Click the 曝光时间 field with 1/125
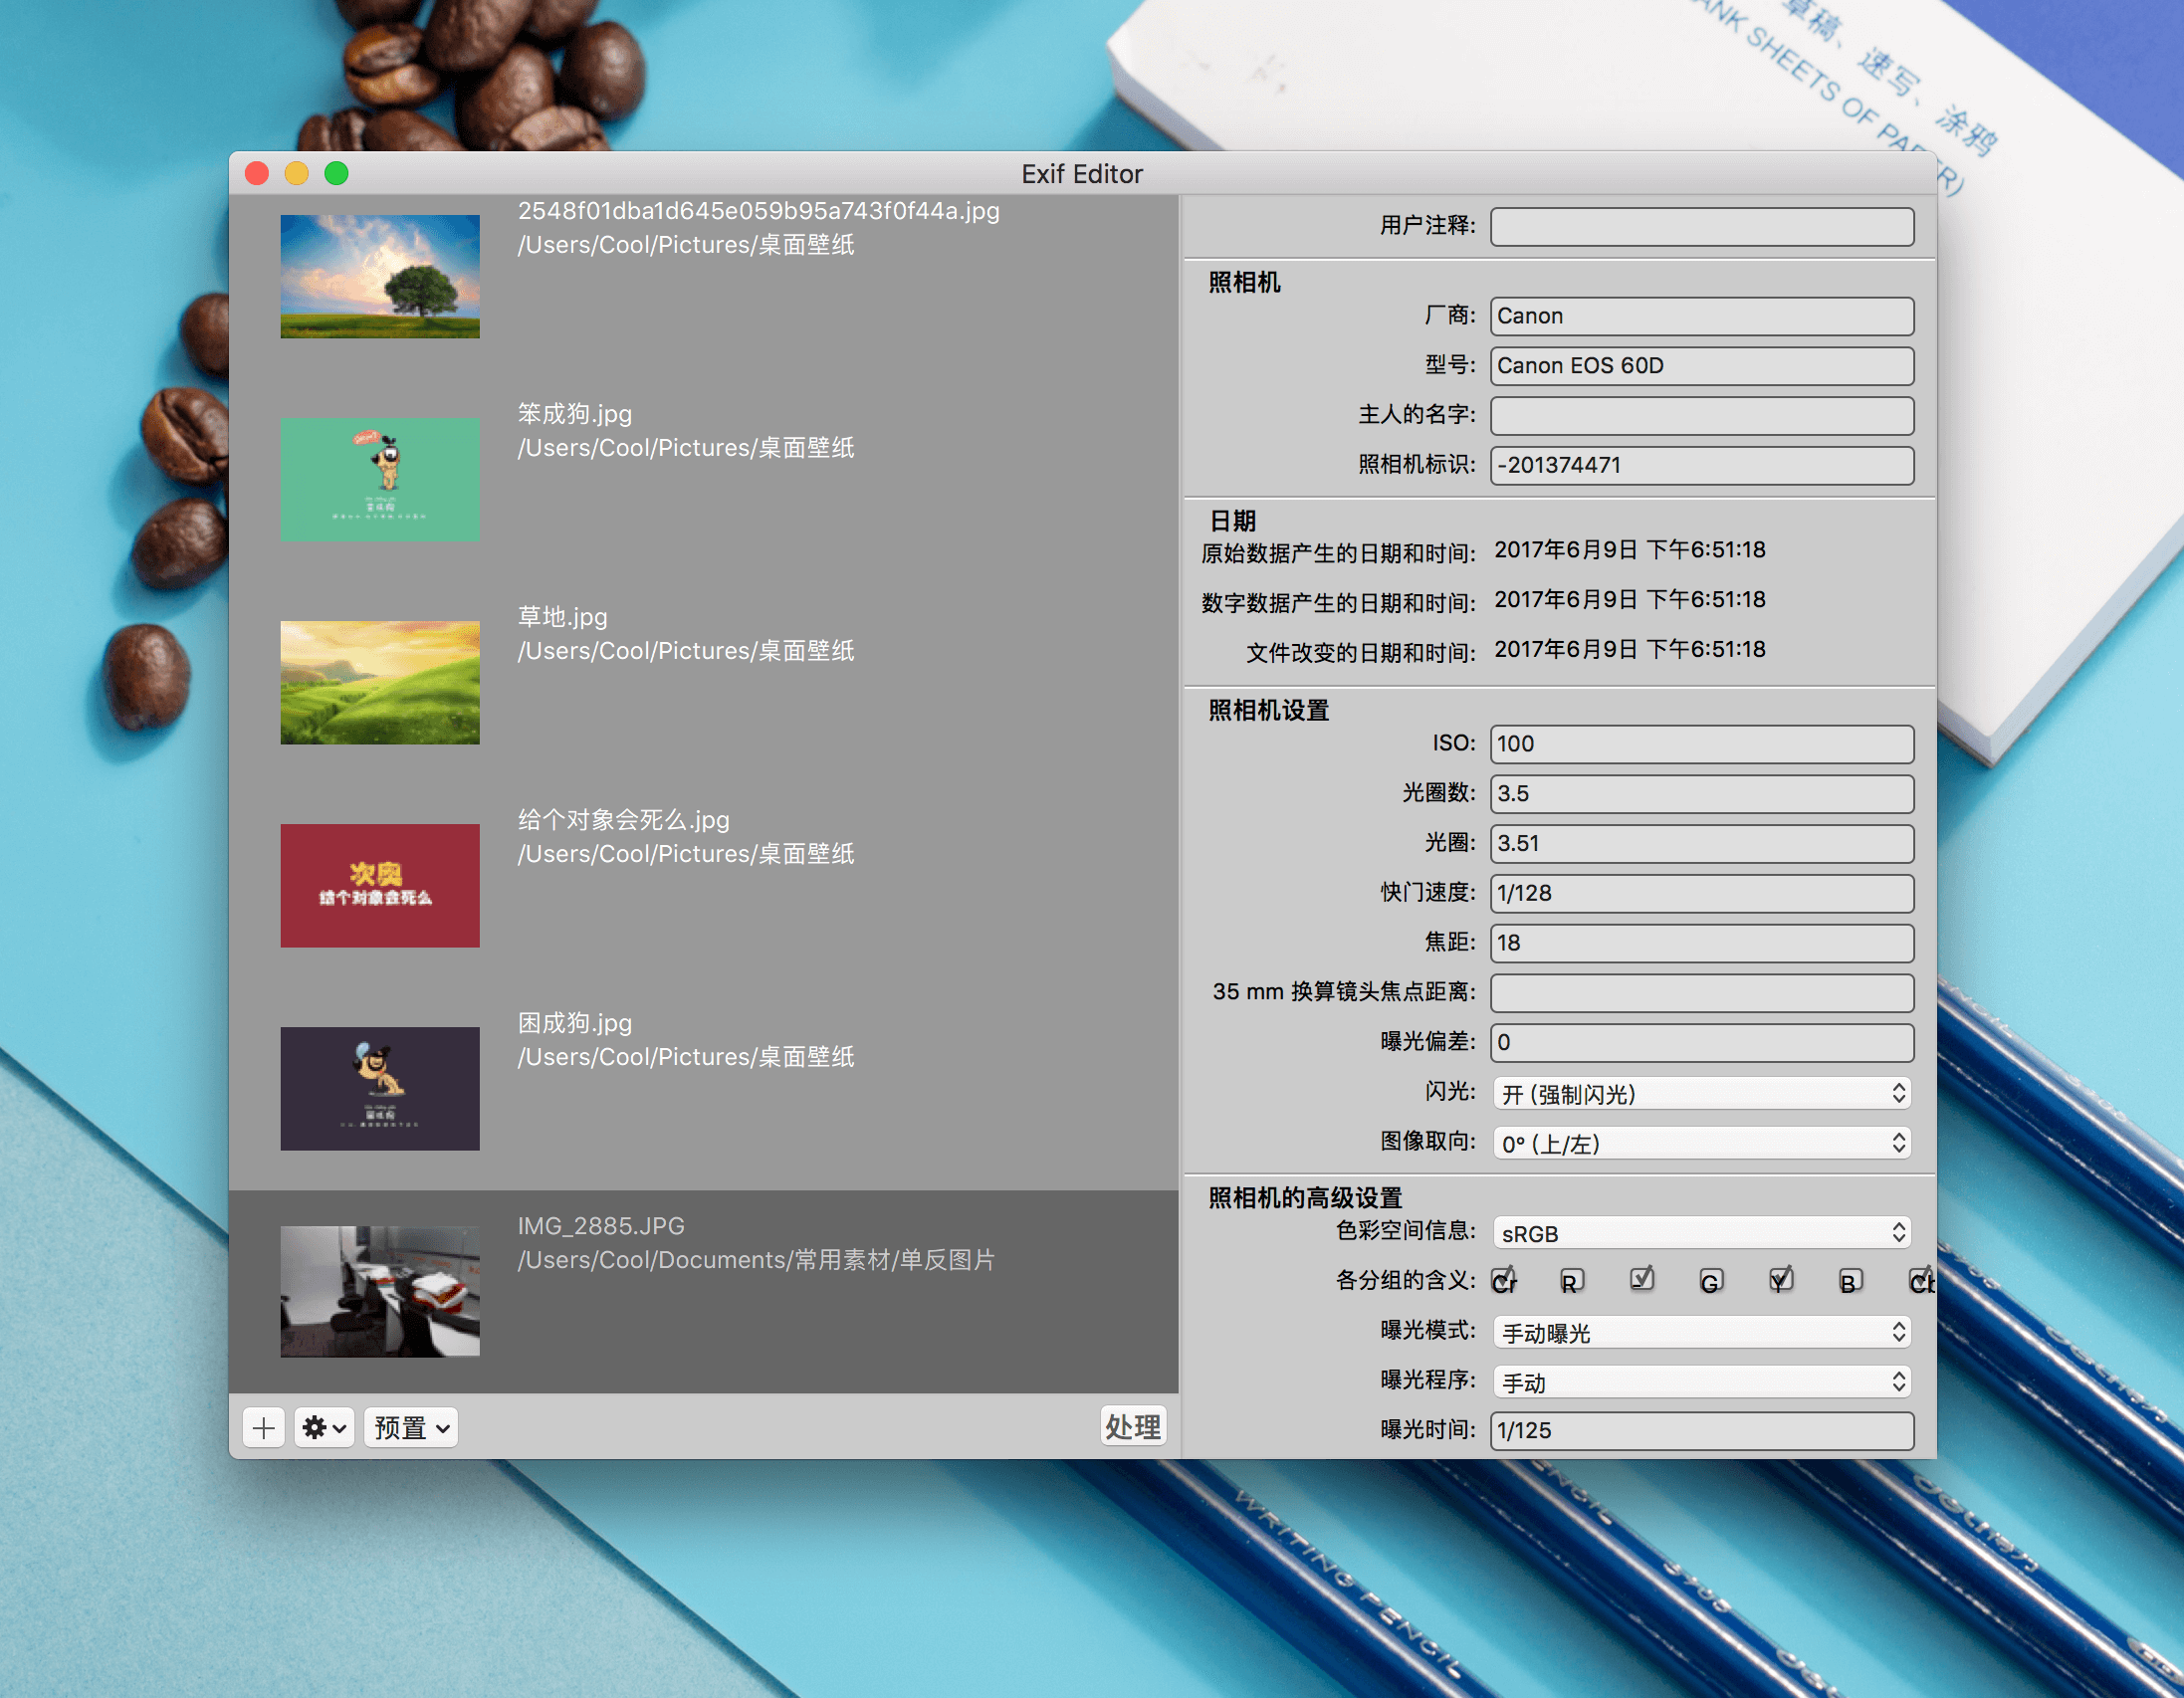 pyautogui.click(x=1702, y=1431)
